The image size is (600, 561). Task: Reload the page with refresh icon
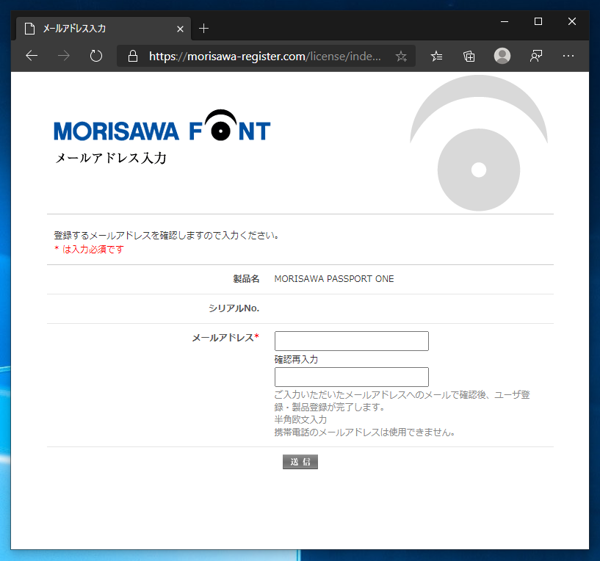(96, 56)
